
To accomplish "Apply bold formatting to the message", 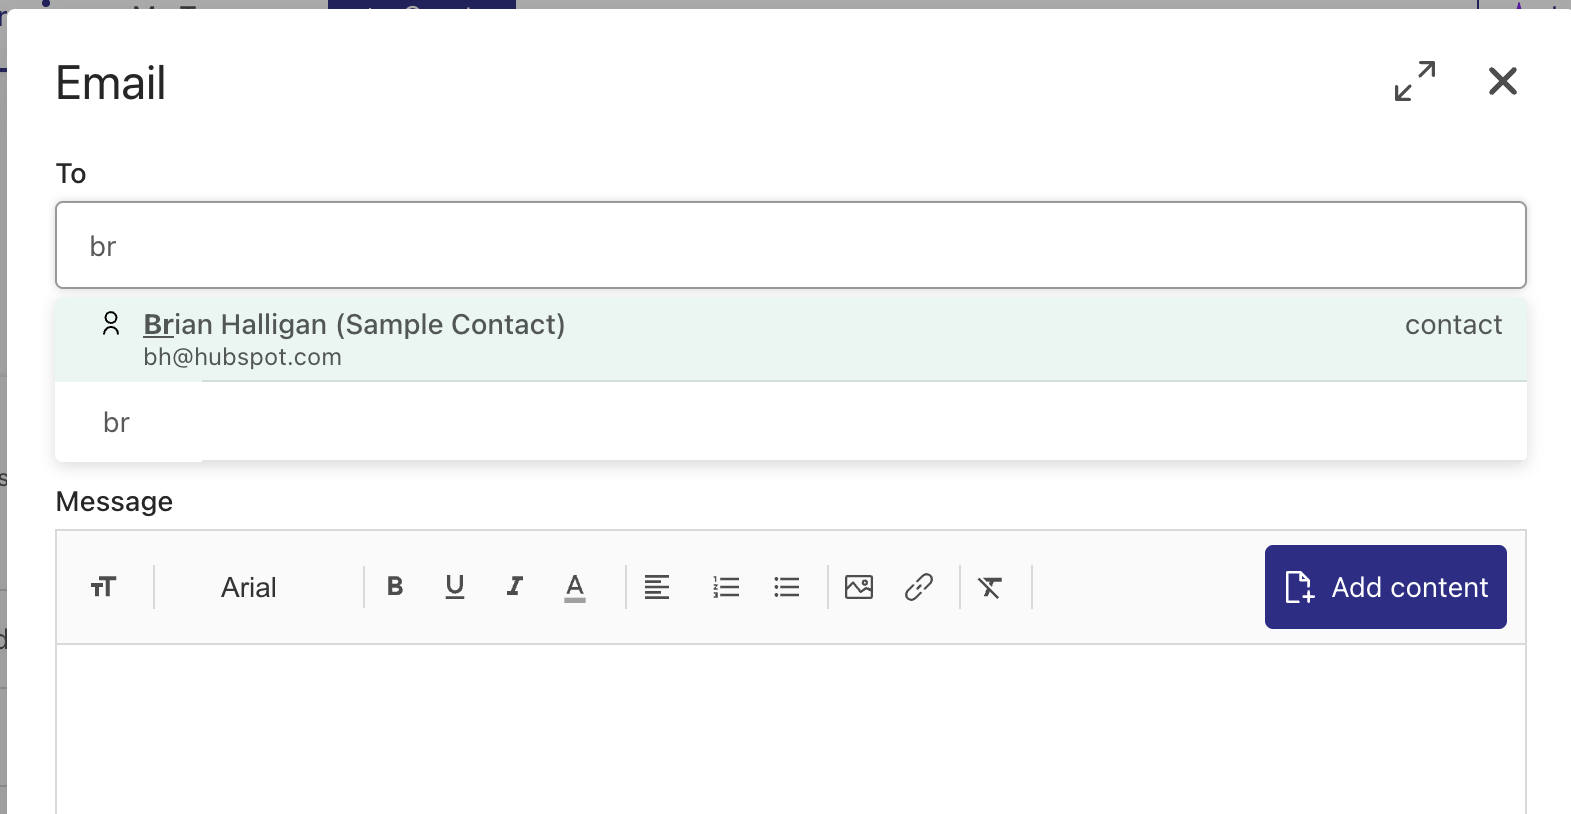I will coord(395,587).
